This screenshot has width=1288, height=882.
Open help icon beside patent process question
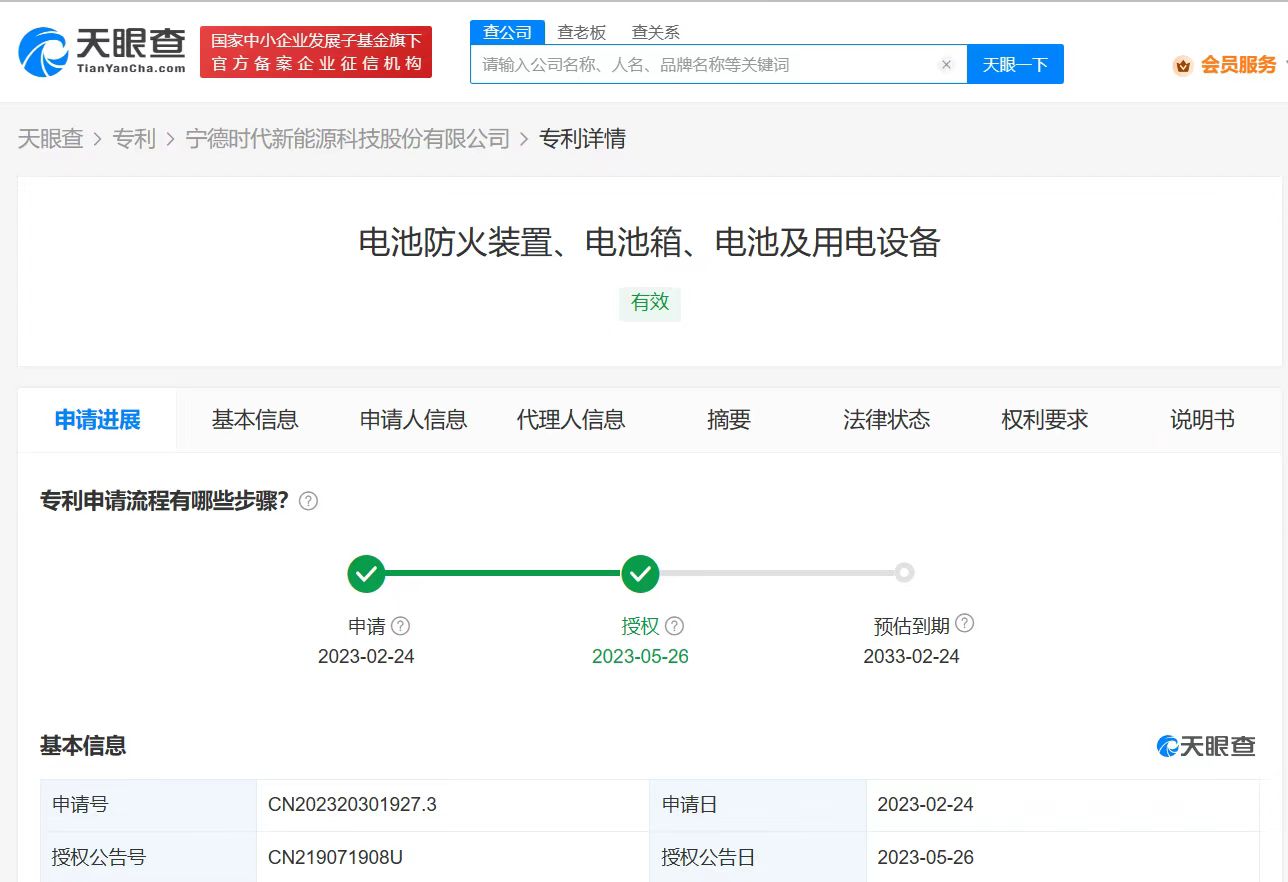309,501
